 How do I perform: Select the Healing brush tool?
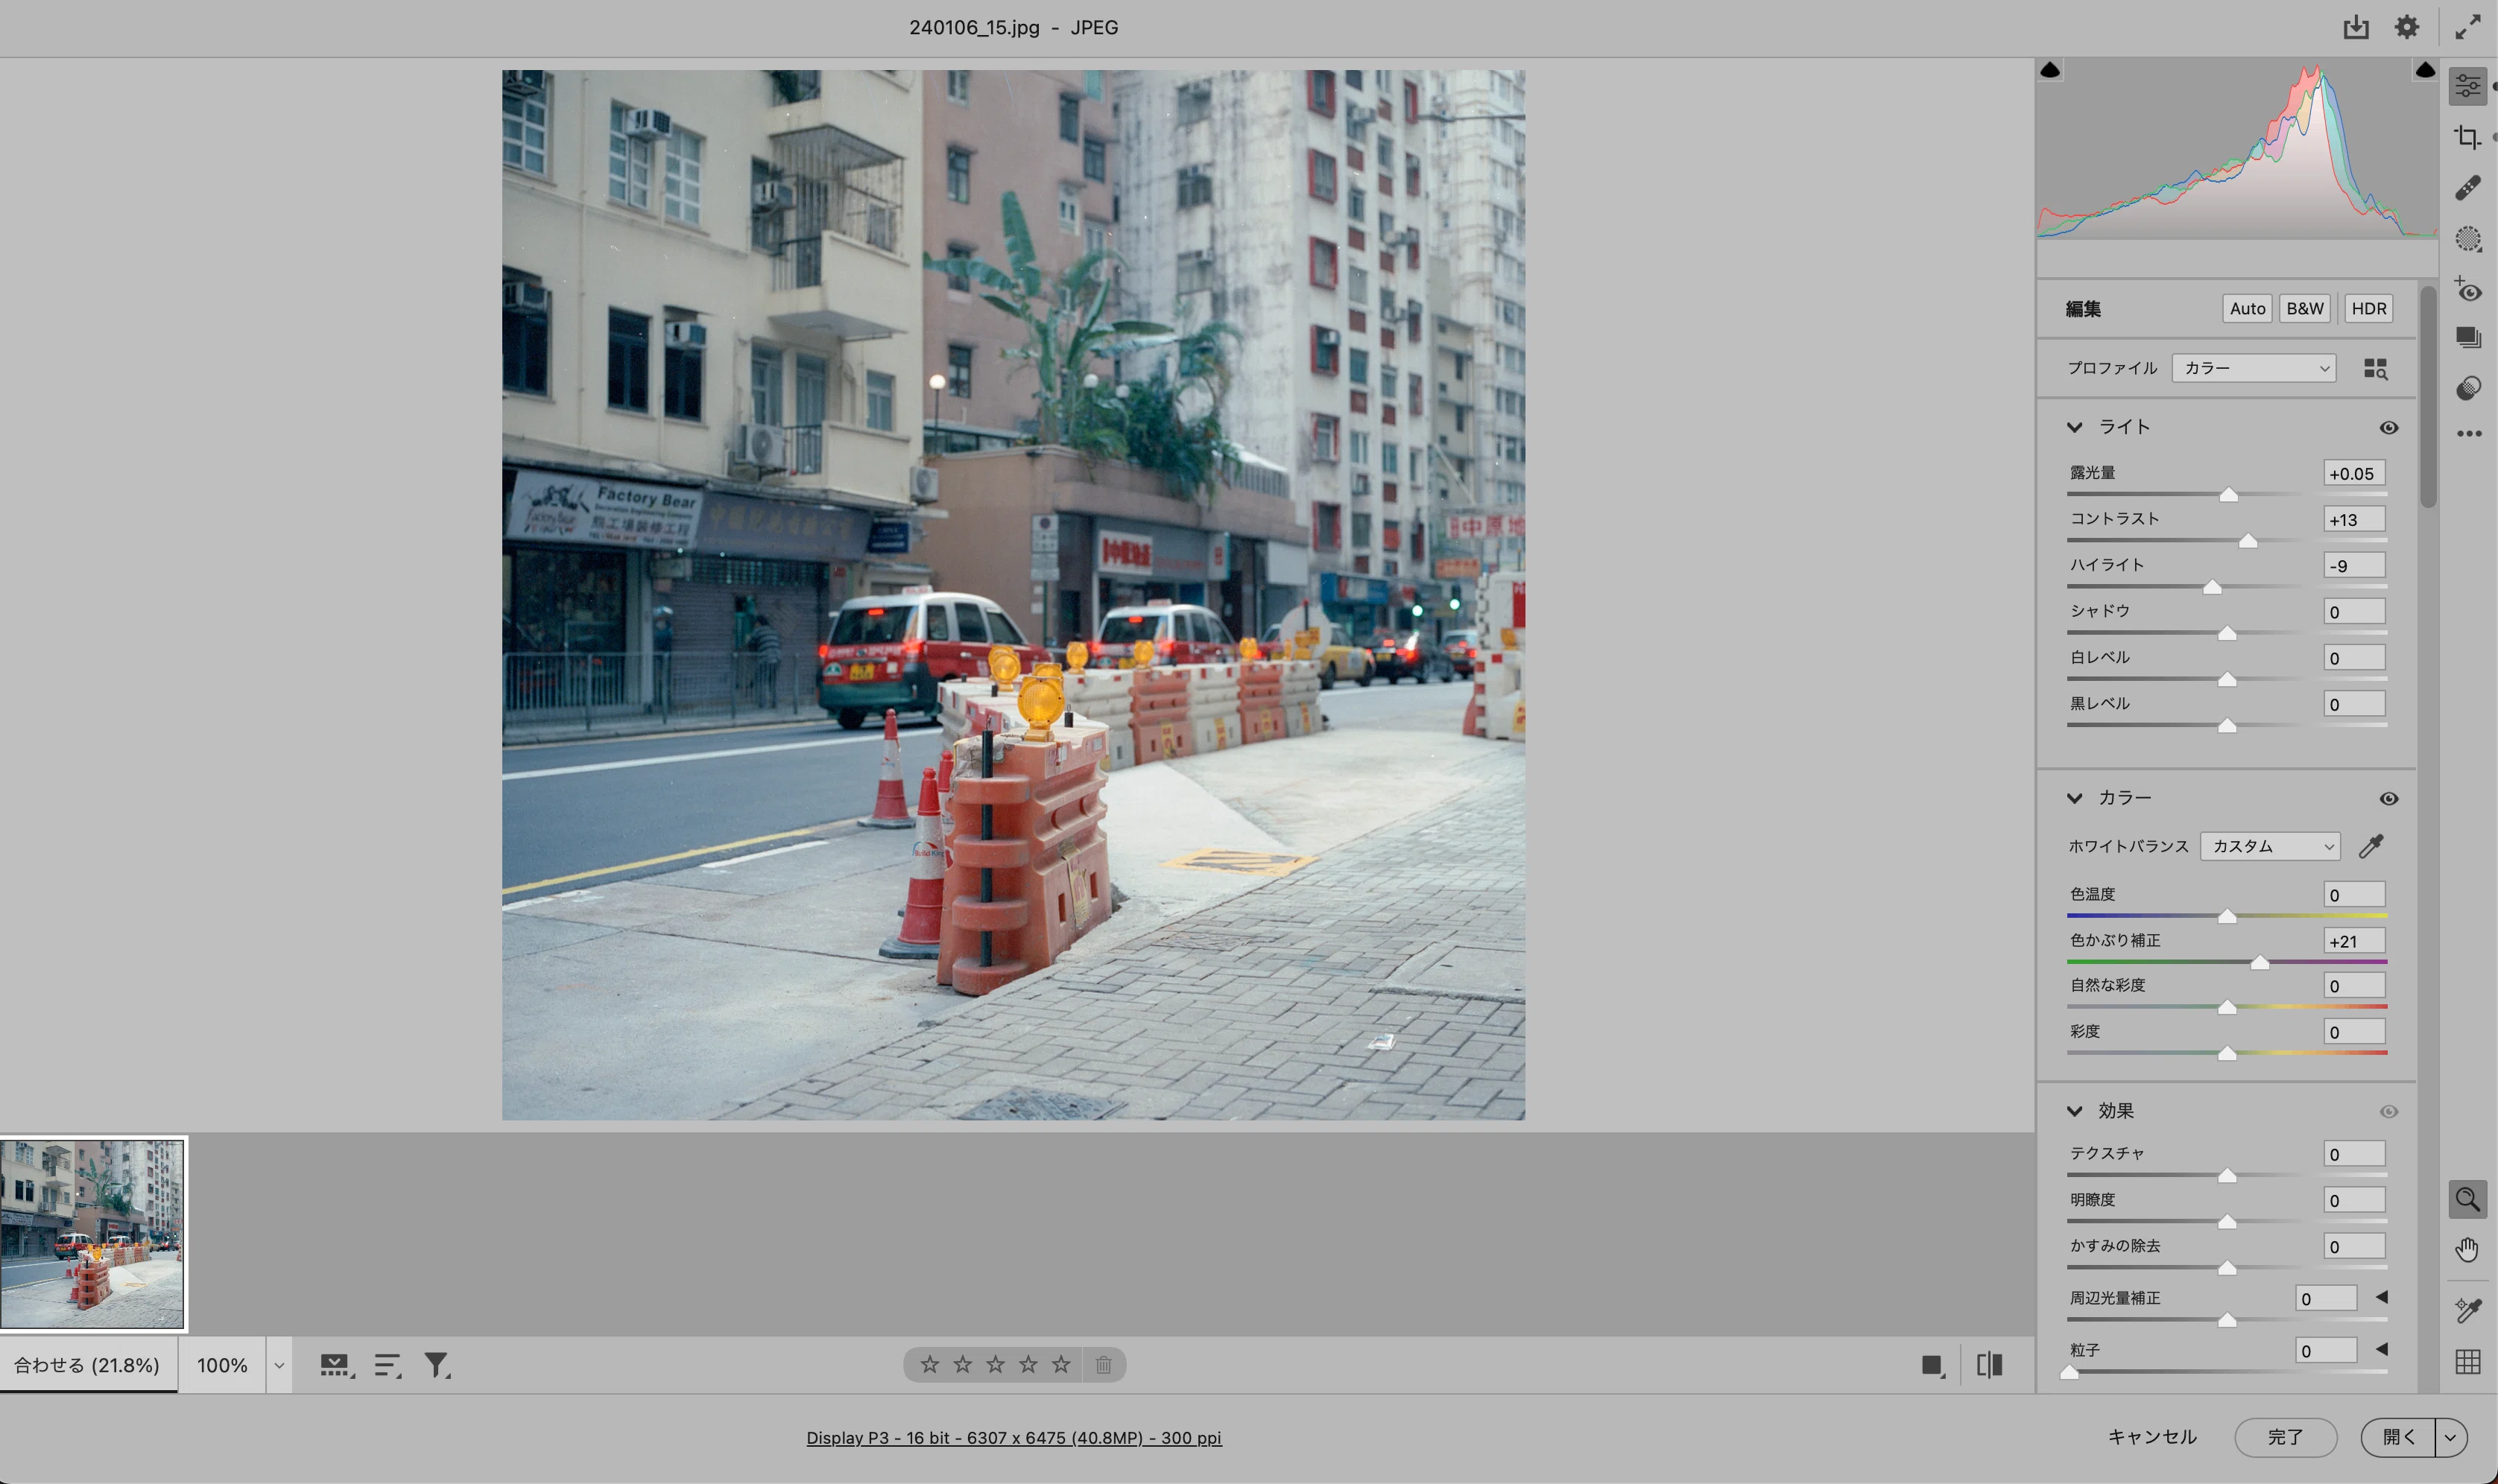click(2467, 188)
